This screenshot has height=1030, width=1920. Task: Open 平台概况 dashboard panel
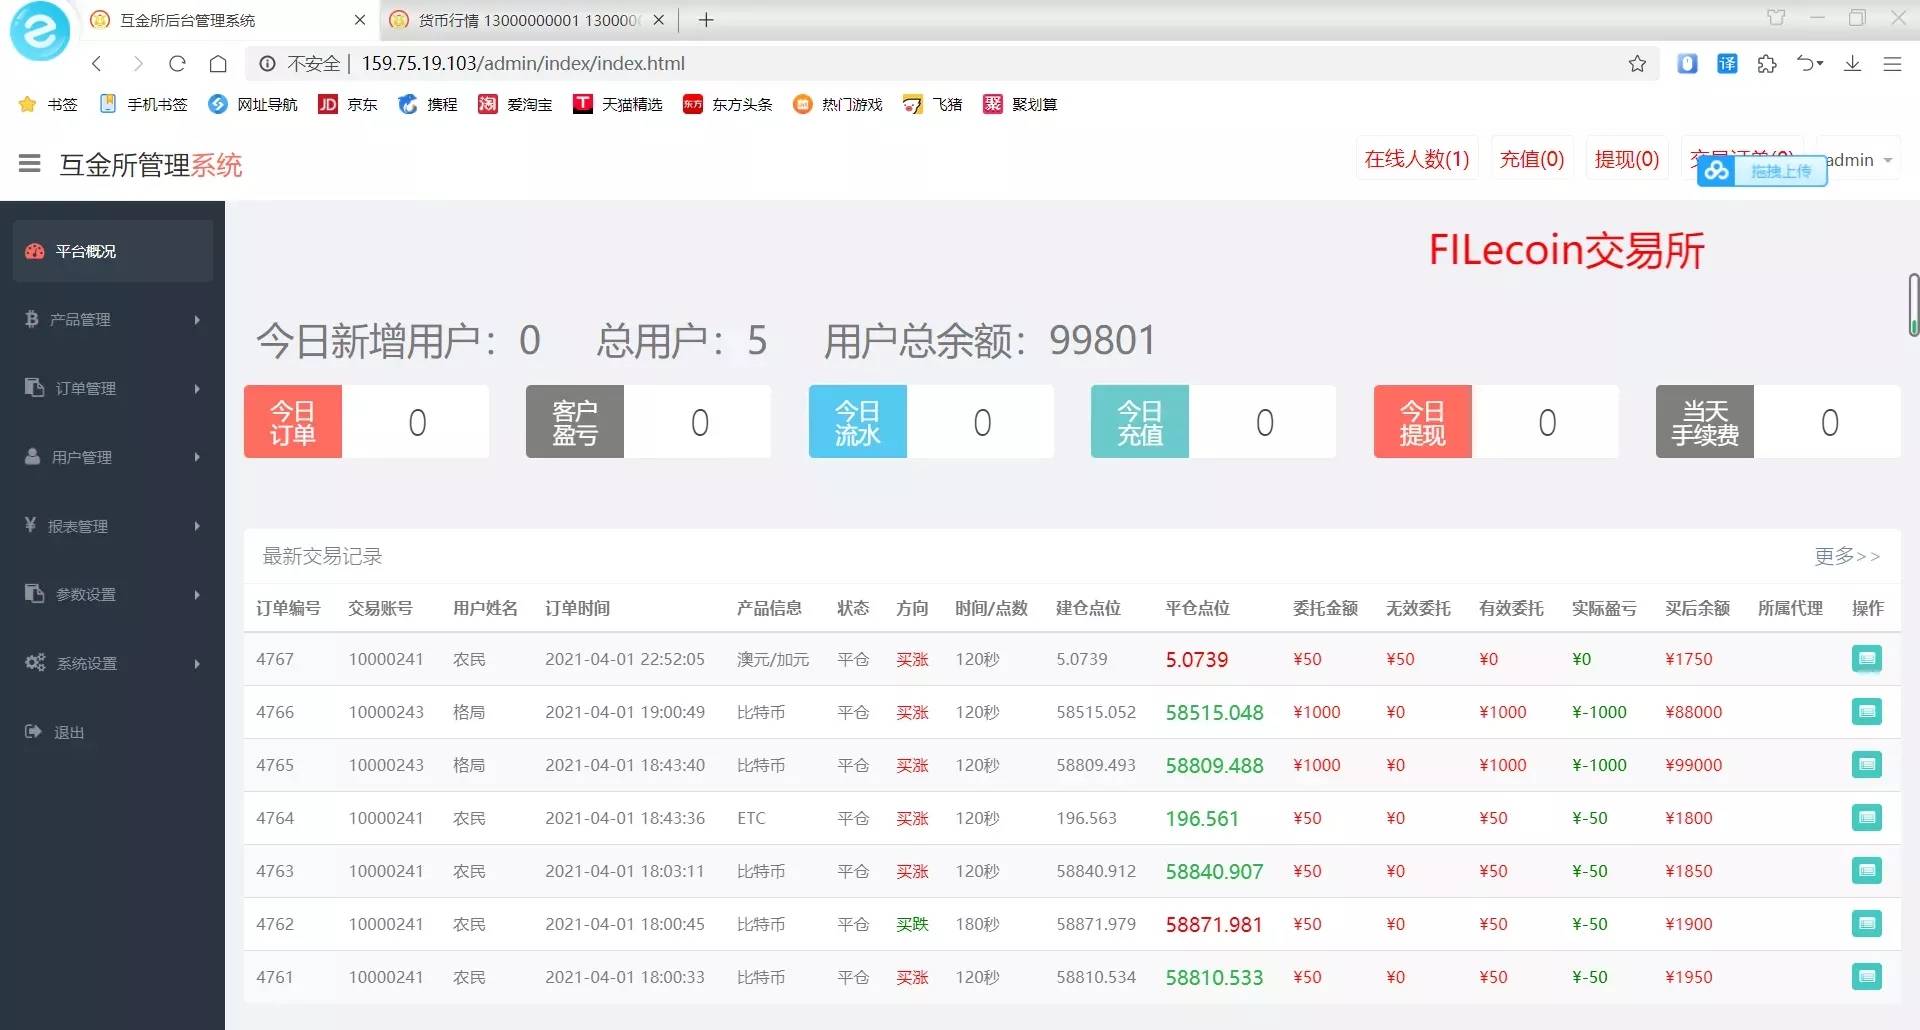(x=35, y=251)
